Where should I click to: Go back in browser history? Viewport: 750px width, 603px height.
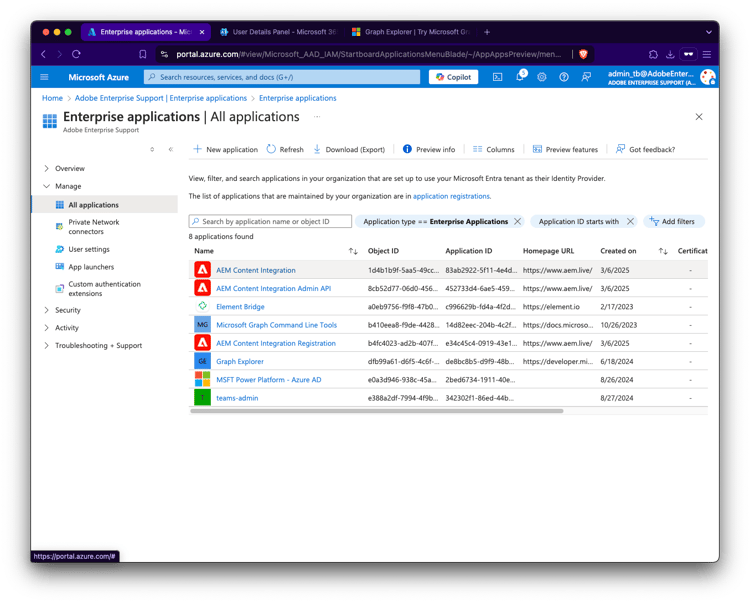44,54
